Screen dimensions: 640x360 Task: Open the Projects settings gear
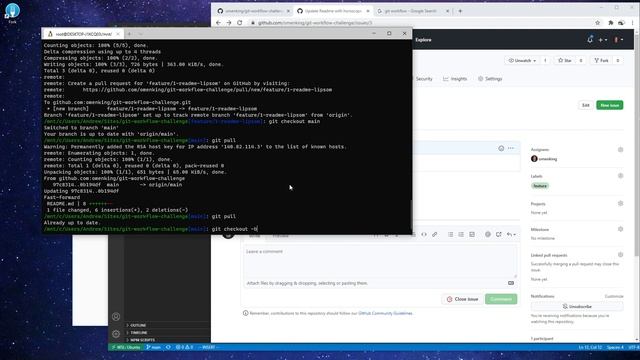(x=620, y=203)
